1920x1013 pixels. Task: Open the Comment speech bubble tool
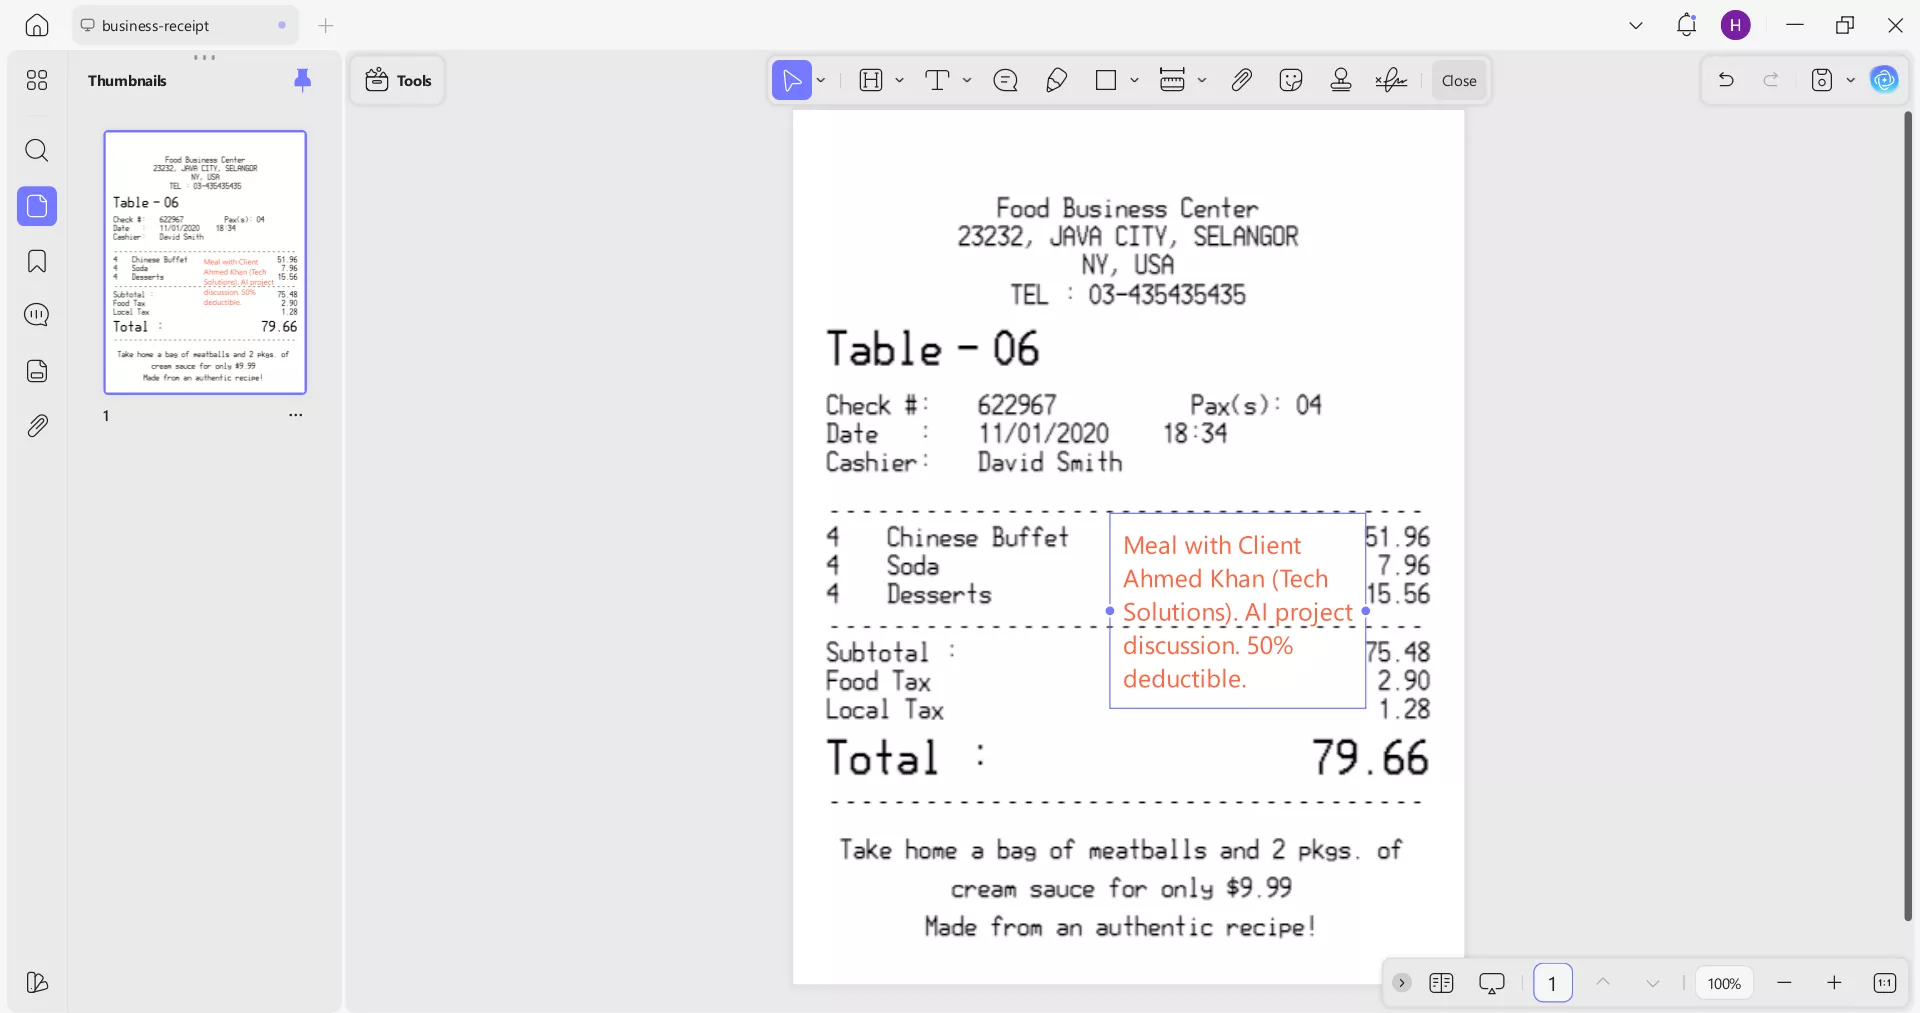(x=1006, y=80)
